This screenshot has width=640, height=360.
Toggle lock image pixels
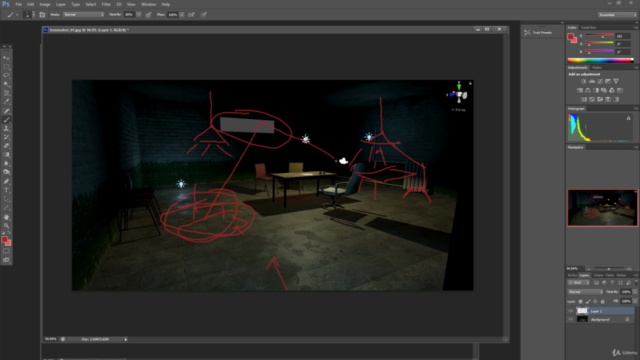[588, 302]
